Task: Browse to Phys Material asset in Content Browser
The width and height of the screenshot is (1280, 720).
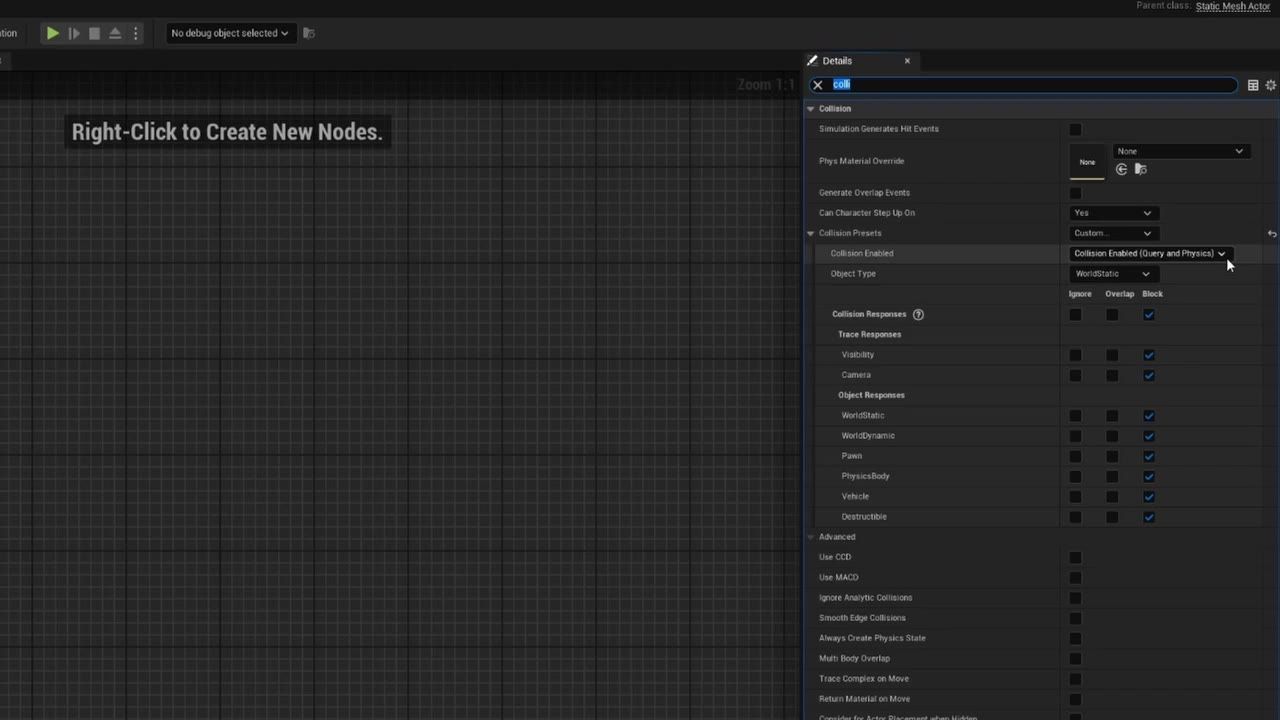Action: tap(1140, 169)
